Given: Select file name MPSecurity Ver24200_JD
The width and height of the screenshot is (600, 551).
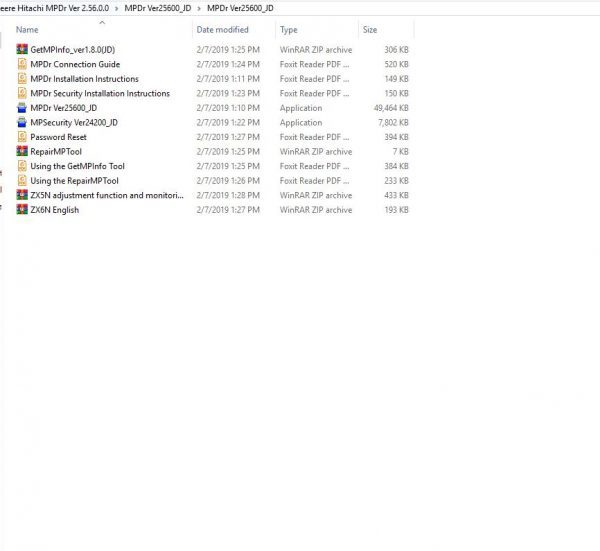Looking at the screenshot, I should [74, 122].
